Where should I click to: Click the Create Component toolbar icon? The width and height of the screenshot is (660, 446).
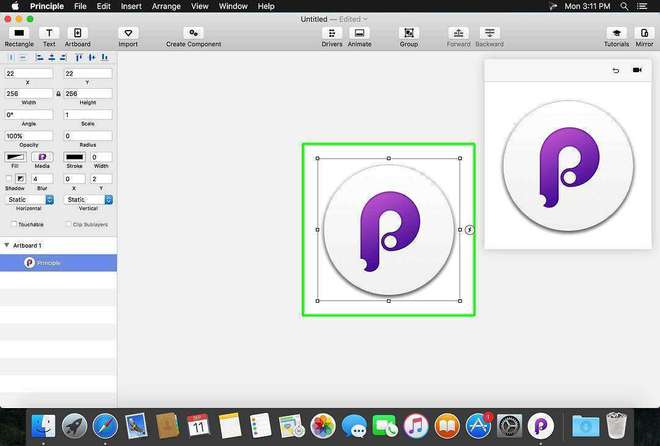pyautogui.click(x=193, y=33)
